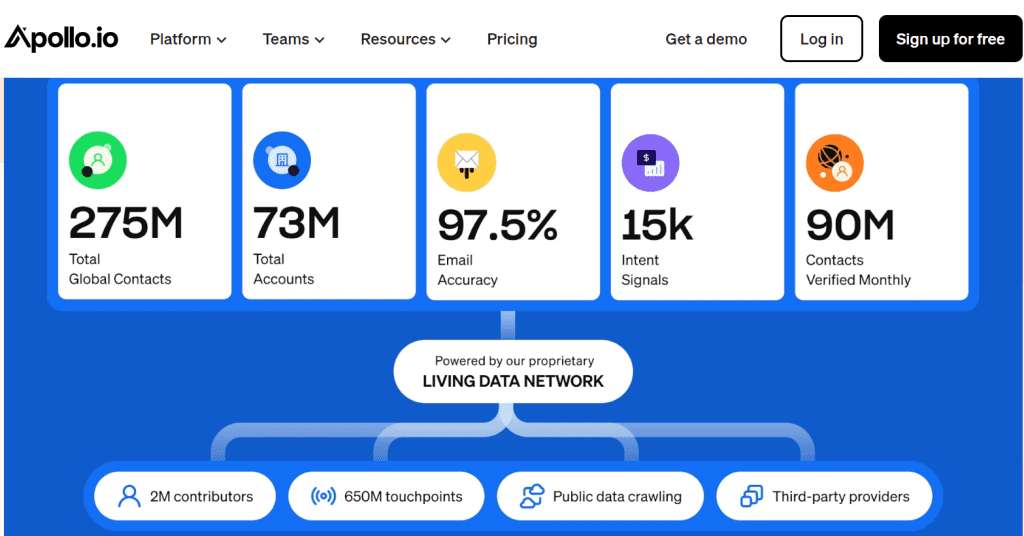Viewport: 1024px width, 536px height.
Task: Click the cloud icon beside Public data crawling
Action: click(x=533, y=496)
